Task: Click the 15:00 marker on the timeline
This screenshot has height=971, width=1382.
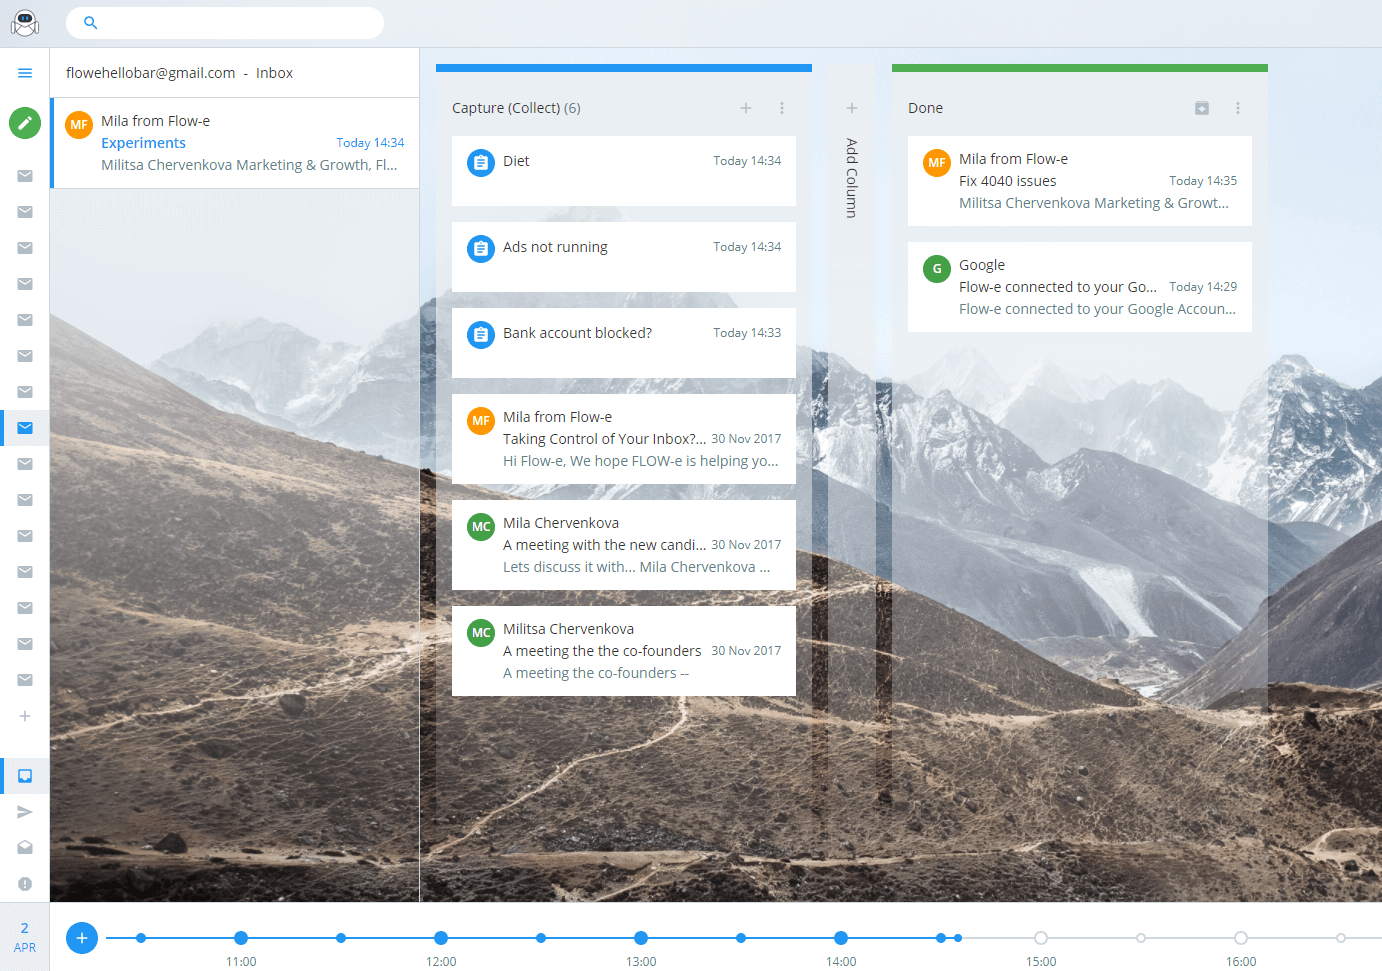Action: point(1041,938)
